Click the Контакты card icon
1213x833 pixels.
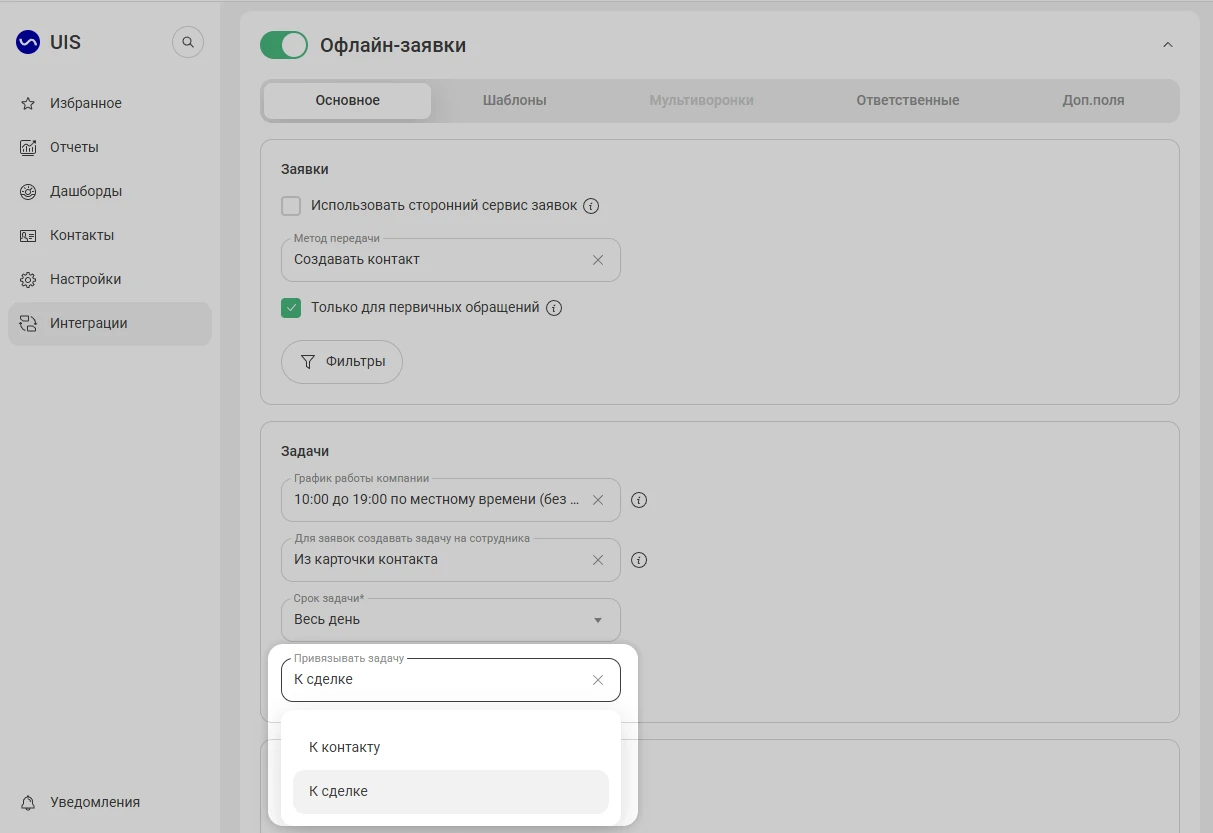pyautogui.click(x=28, y=235)
